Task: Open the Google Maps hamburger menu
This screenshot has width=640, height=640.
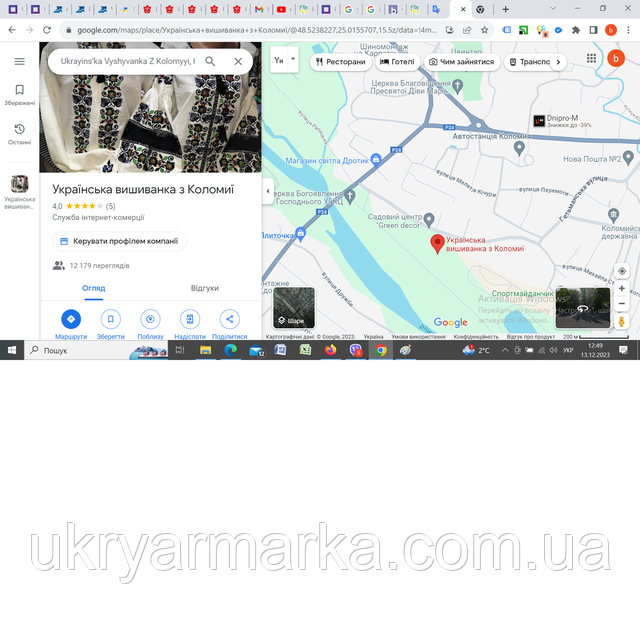Action: click(x=20, y=62)
